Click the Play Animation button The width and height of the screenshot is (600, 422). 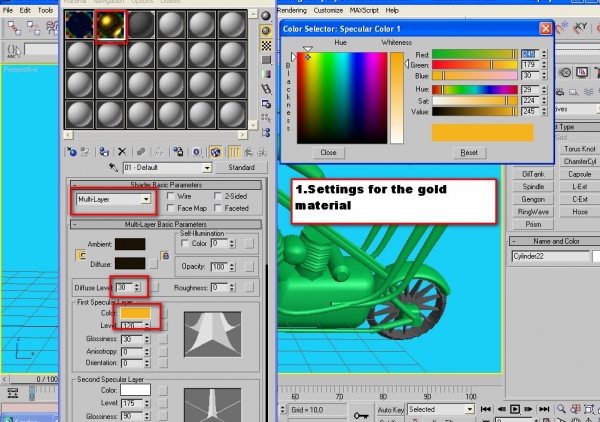[515, 409]
